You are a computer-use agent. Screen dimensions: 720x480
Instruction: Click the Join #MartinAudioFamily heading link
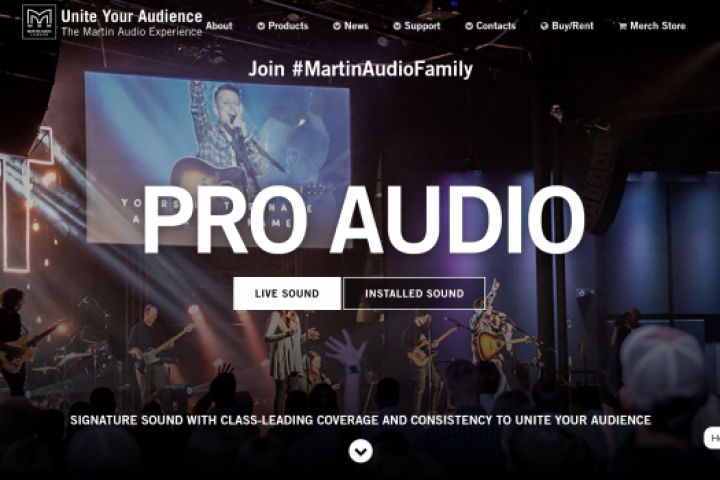(x=360, y=69)
